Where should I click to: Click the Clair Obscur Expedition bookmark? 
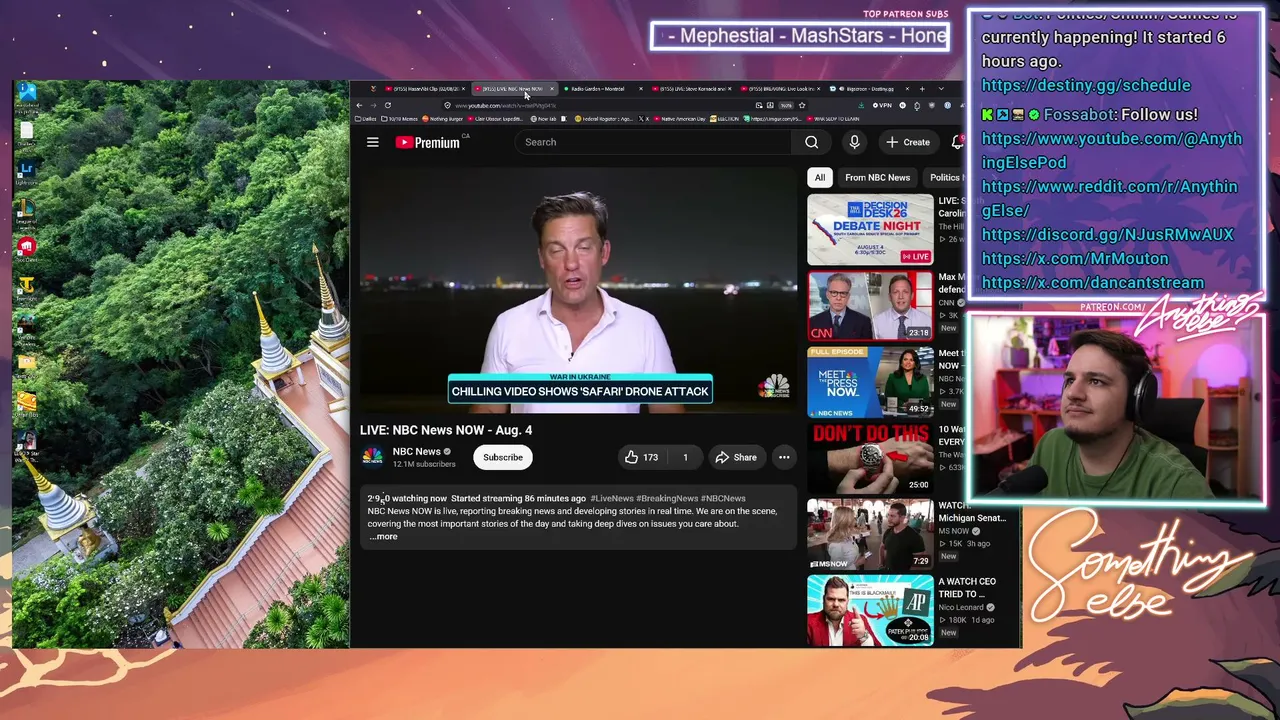click(497, 119)
